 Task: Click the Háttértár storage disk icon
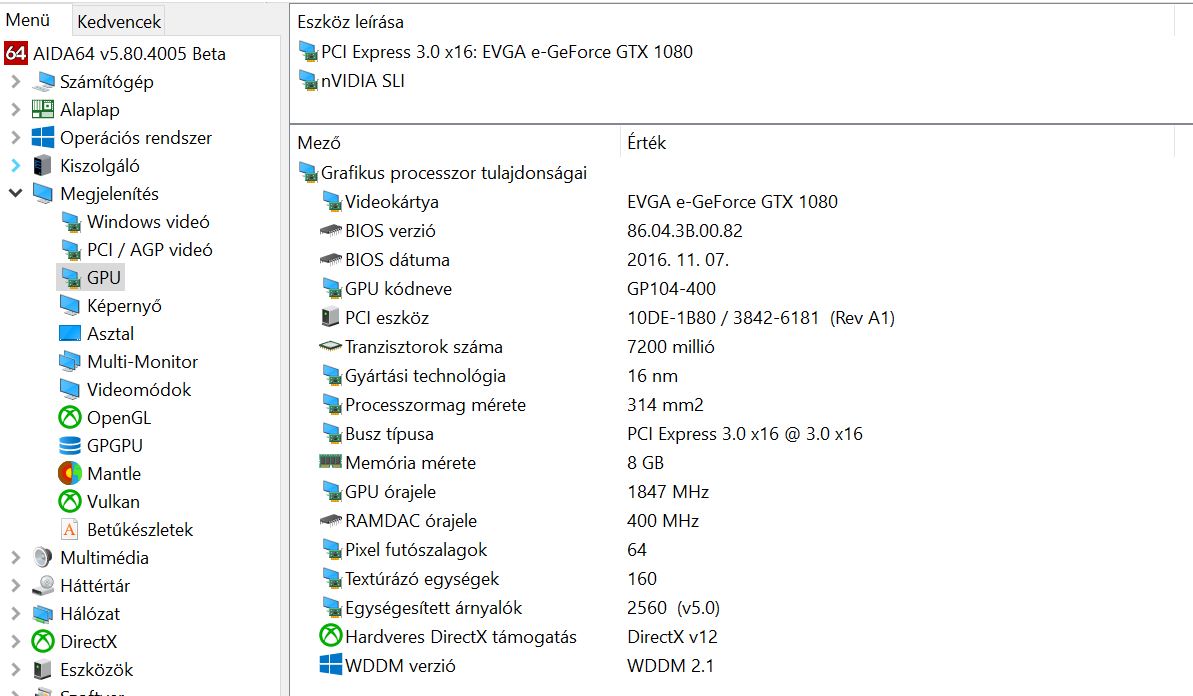(43, 586)
